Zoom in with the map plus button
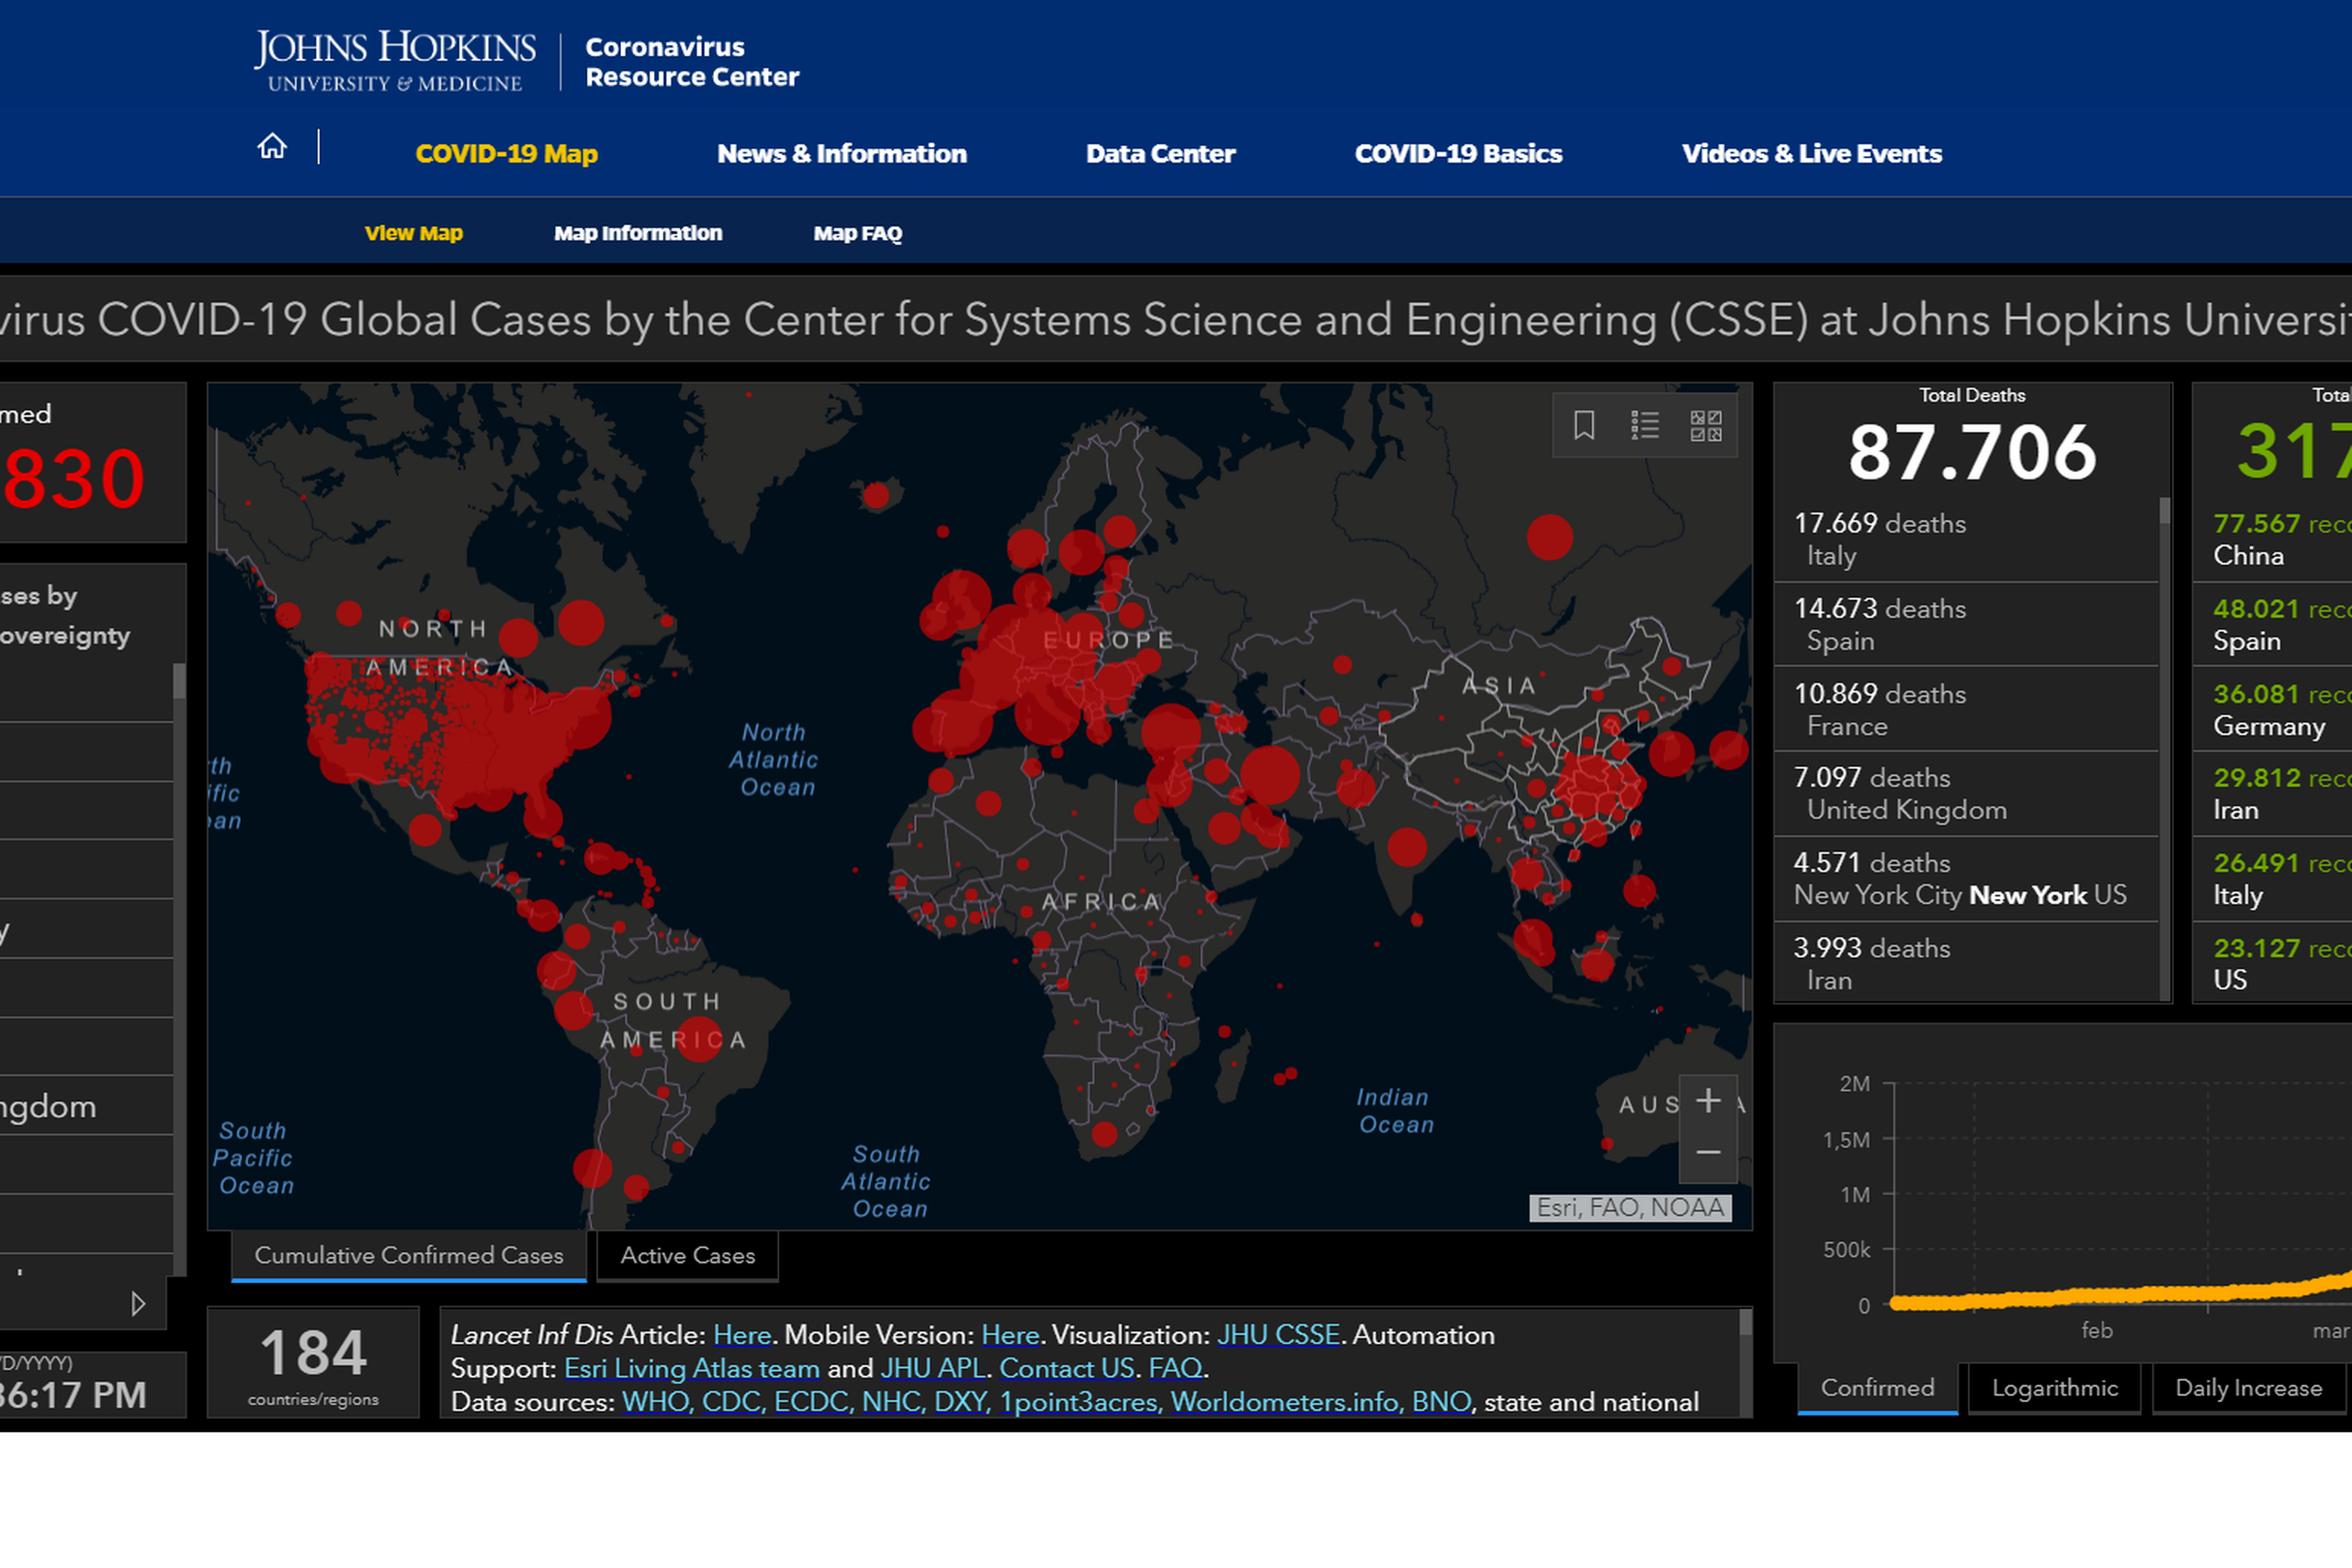The height and width of the screenshot is (1568, 2352). [1708, 1101]
